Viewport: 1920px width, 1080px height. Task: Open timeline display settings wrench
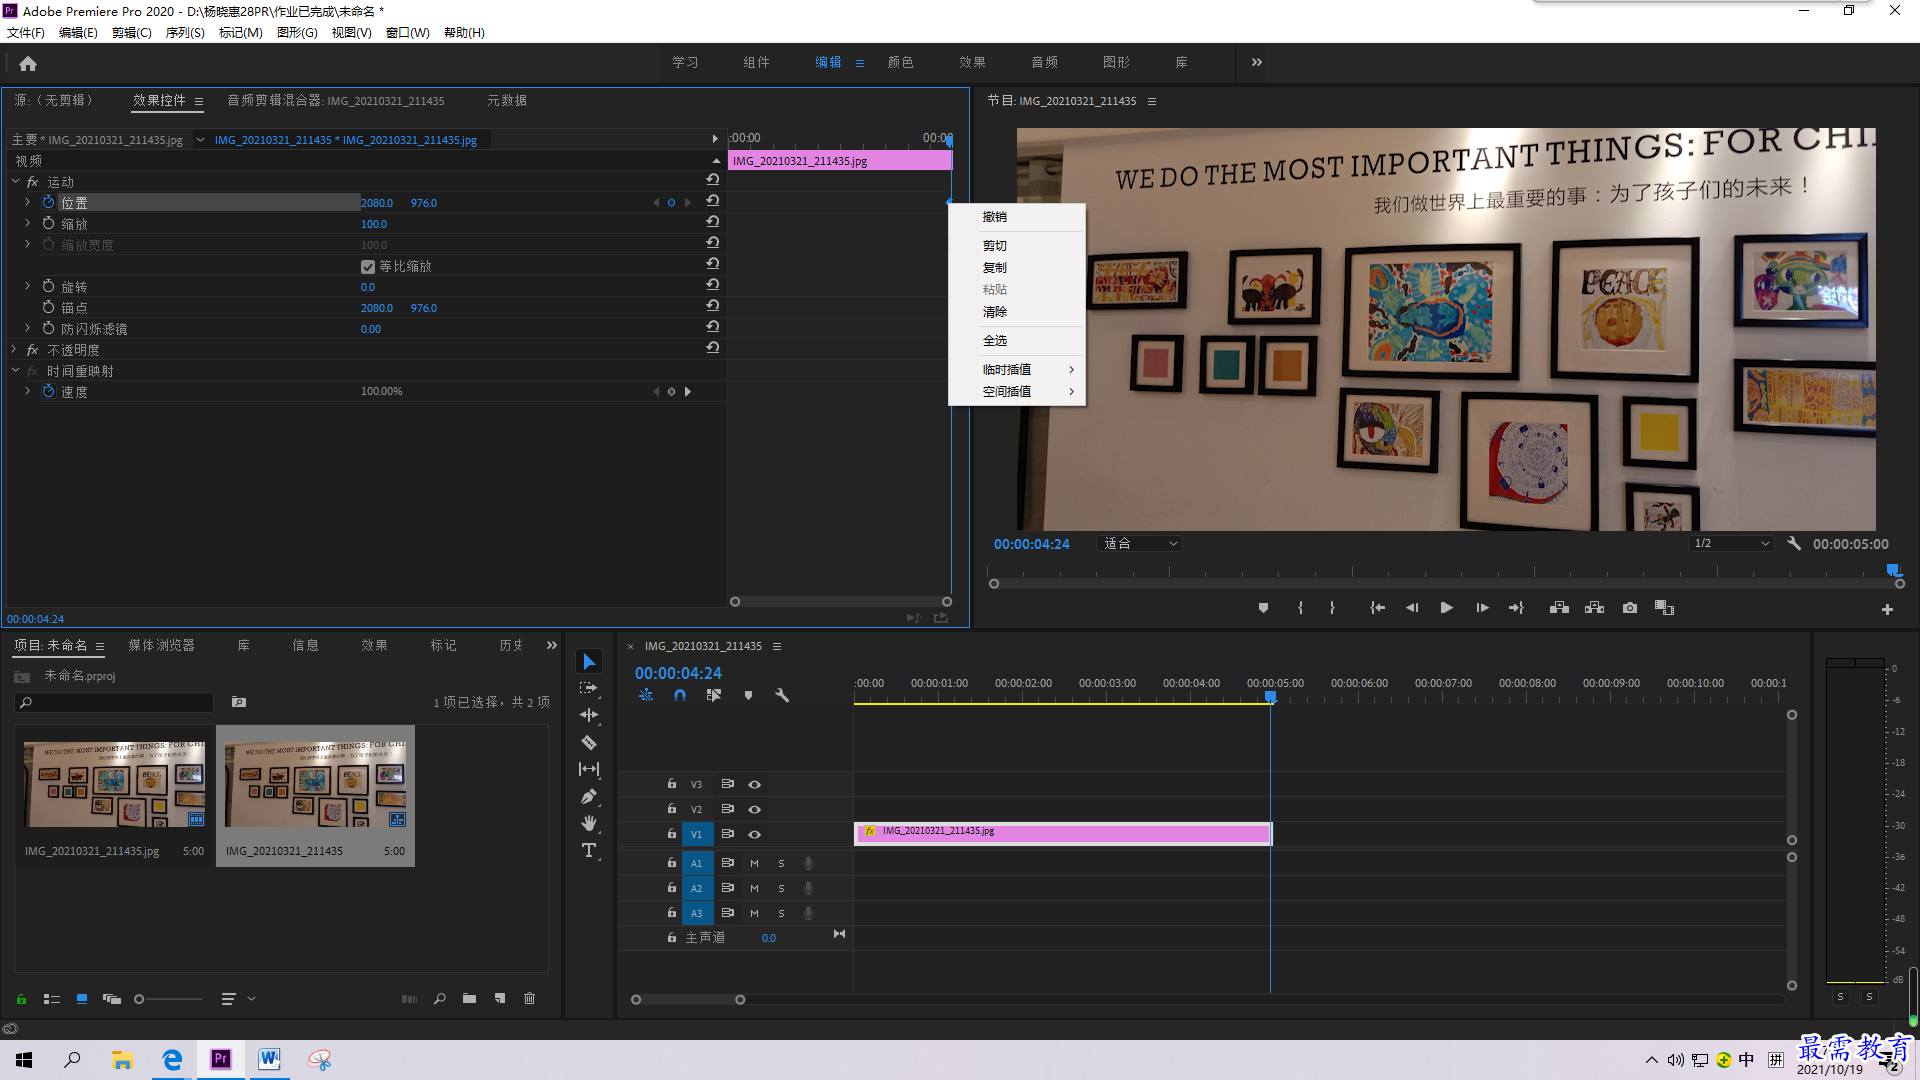(x=782, y=695)
